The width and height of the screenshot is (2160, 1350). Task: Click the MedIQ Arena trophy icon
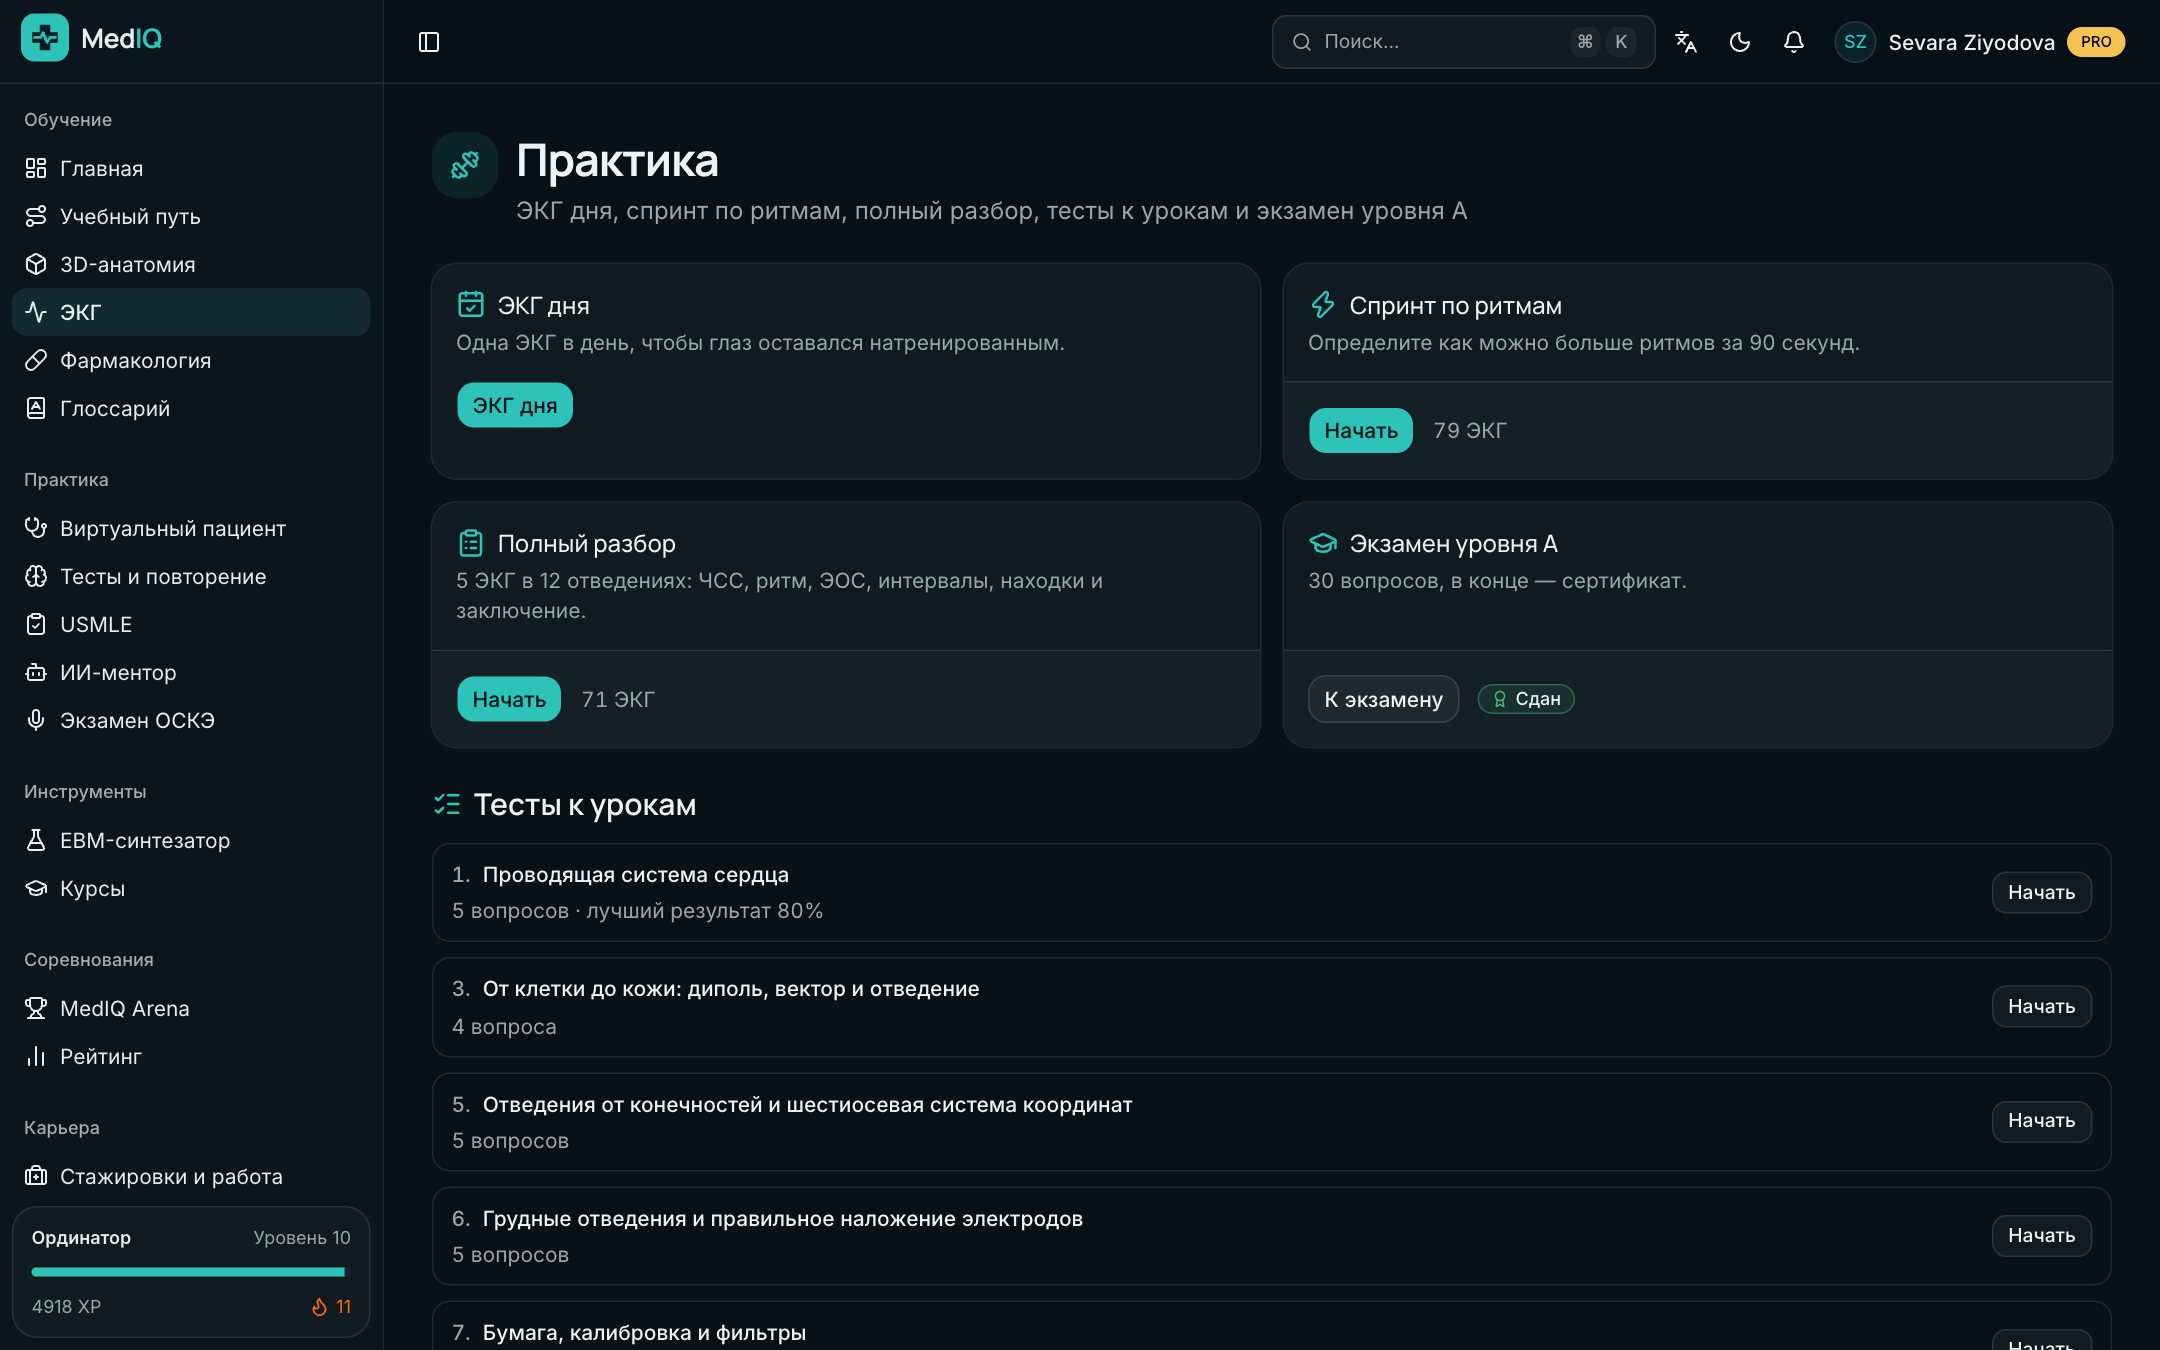[36, 1008]
